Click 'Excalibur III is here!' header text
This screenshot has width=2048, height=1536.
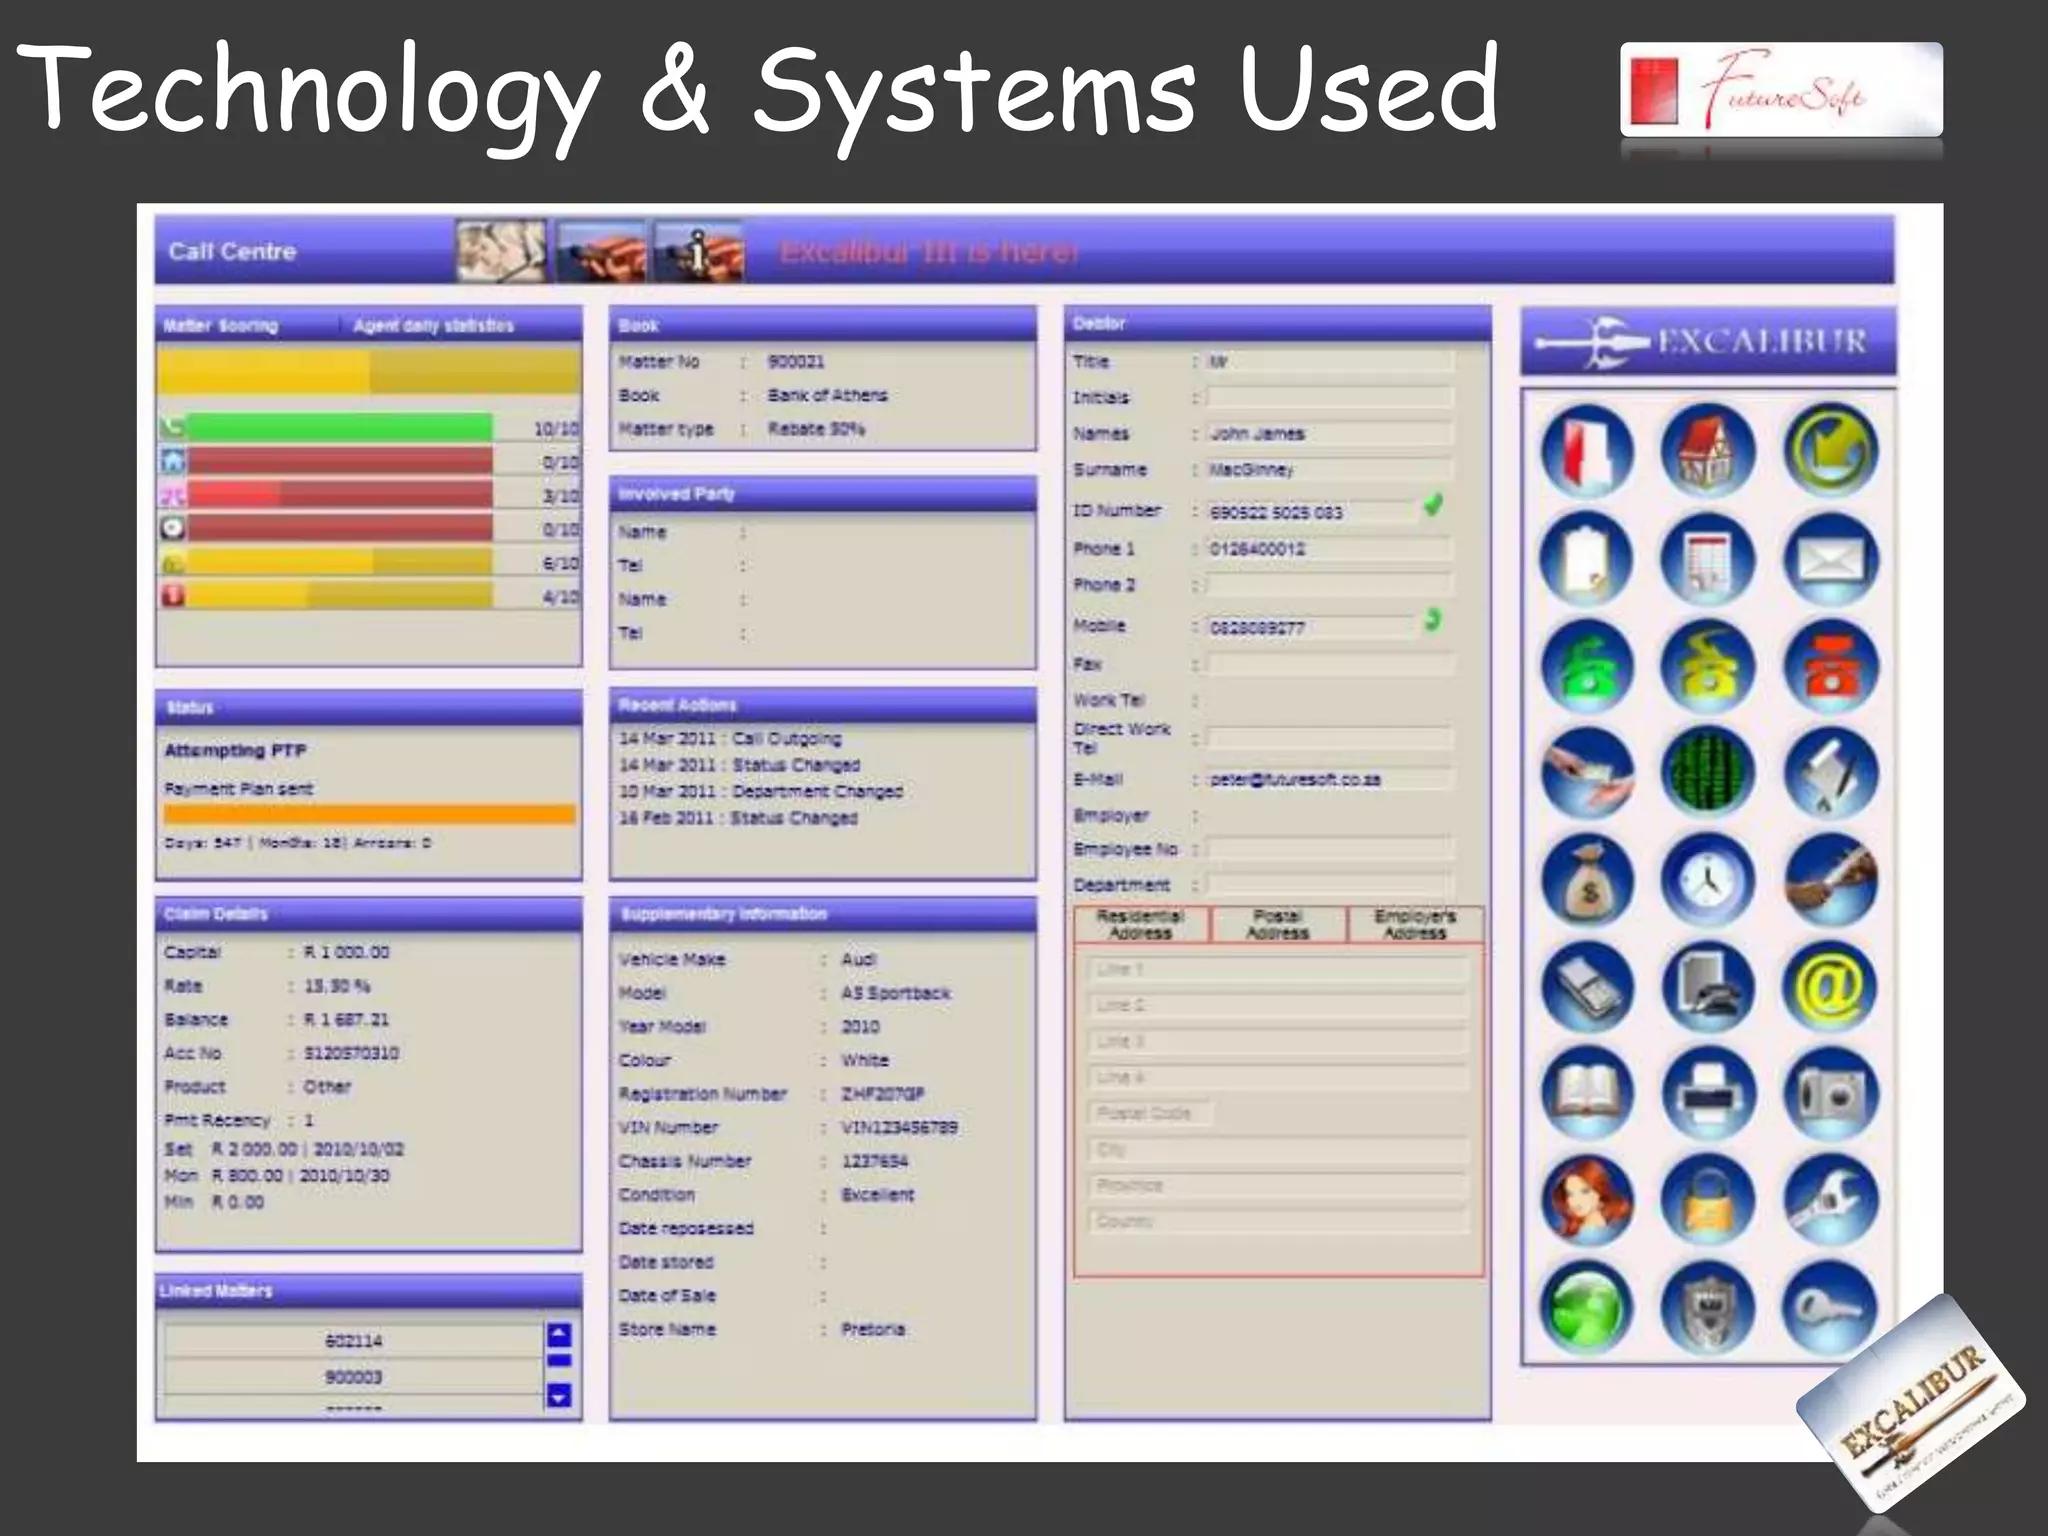[x=929, y=251]
